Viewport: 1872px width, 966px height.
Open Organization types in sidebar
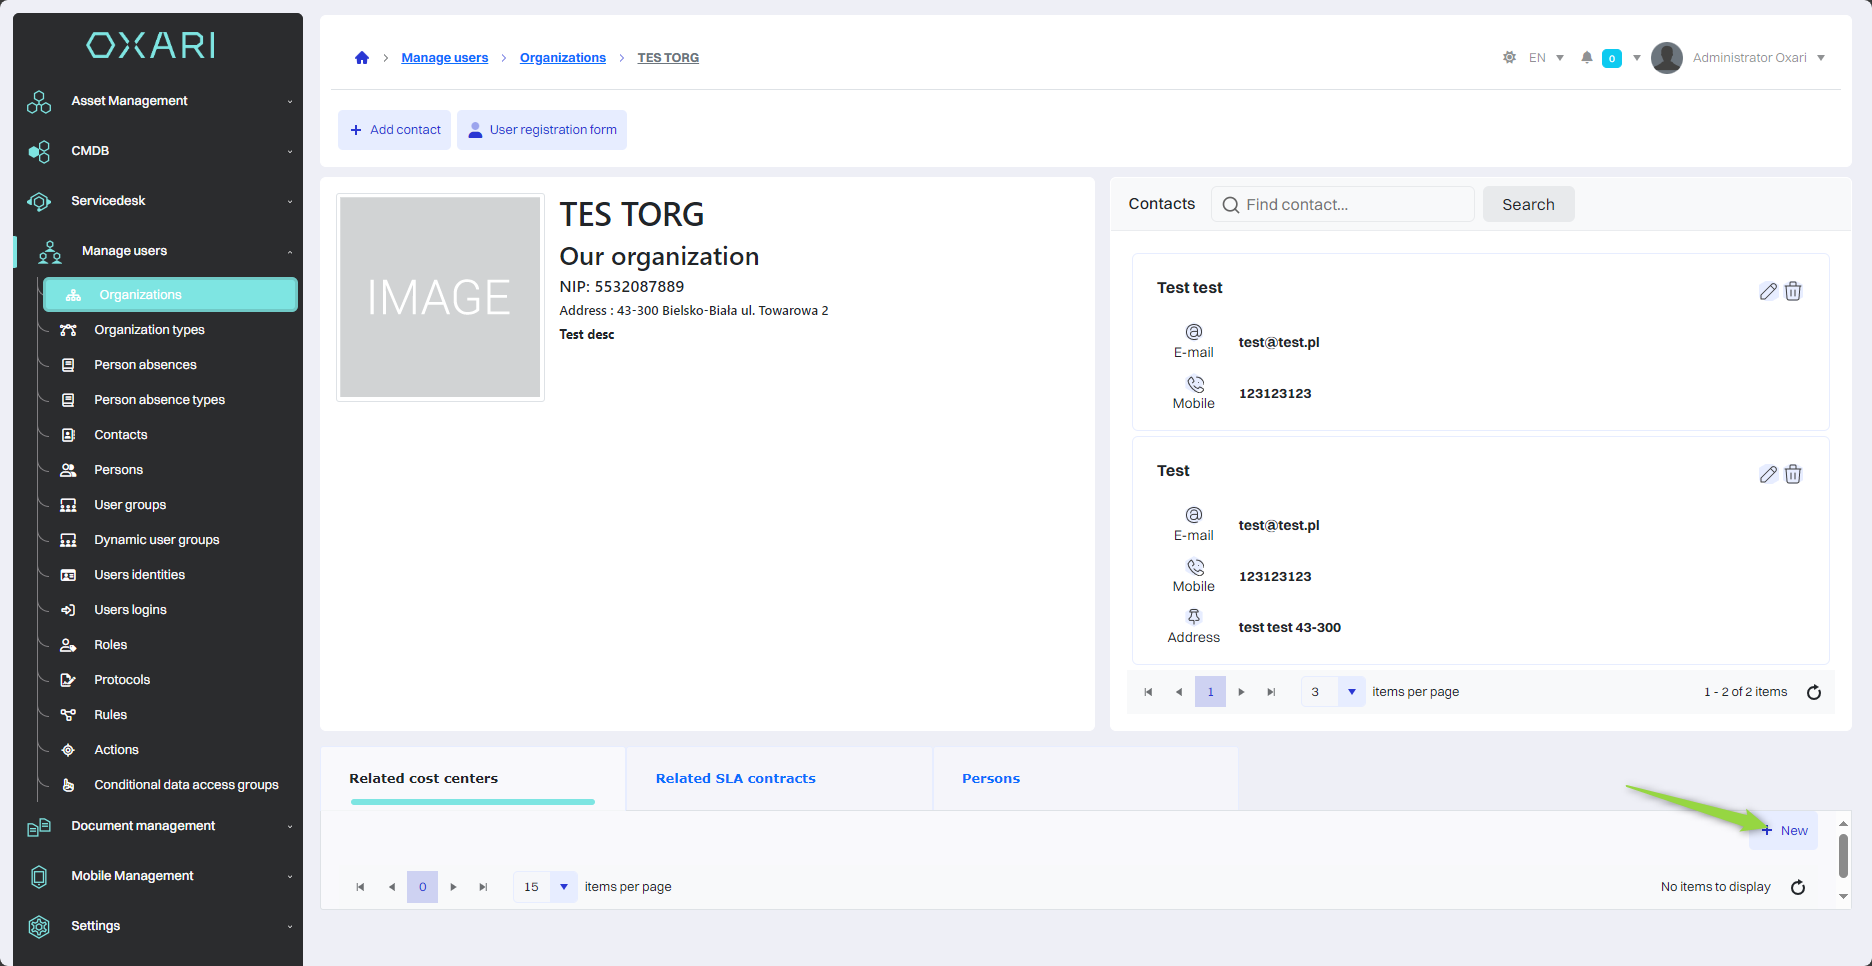click(x=149, y=330)
